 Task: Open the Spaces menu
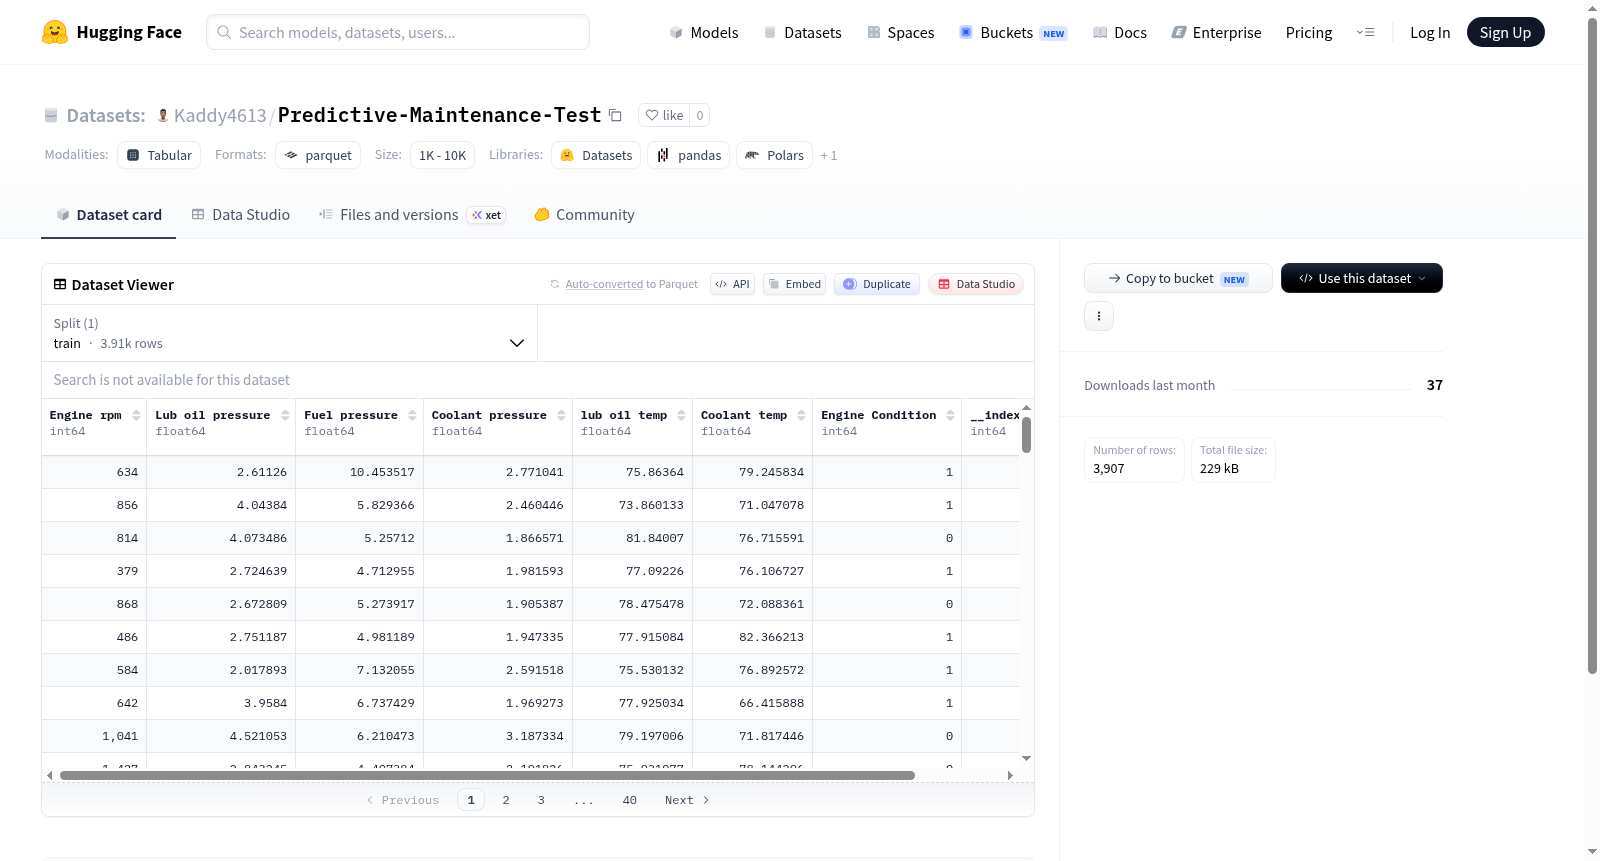tap(901, 32)
